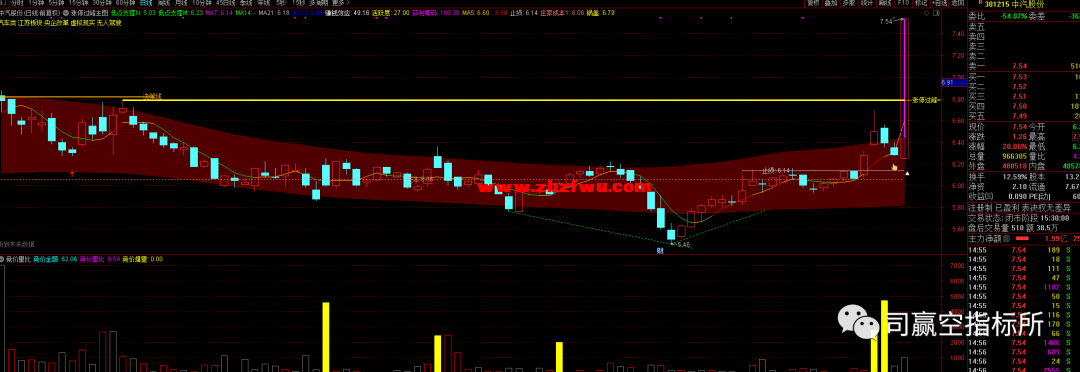This screenshot has width=1080, height=372.
Task: Click the red R marker beside 301215
Action: 981,2
